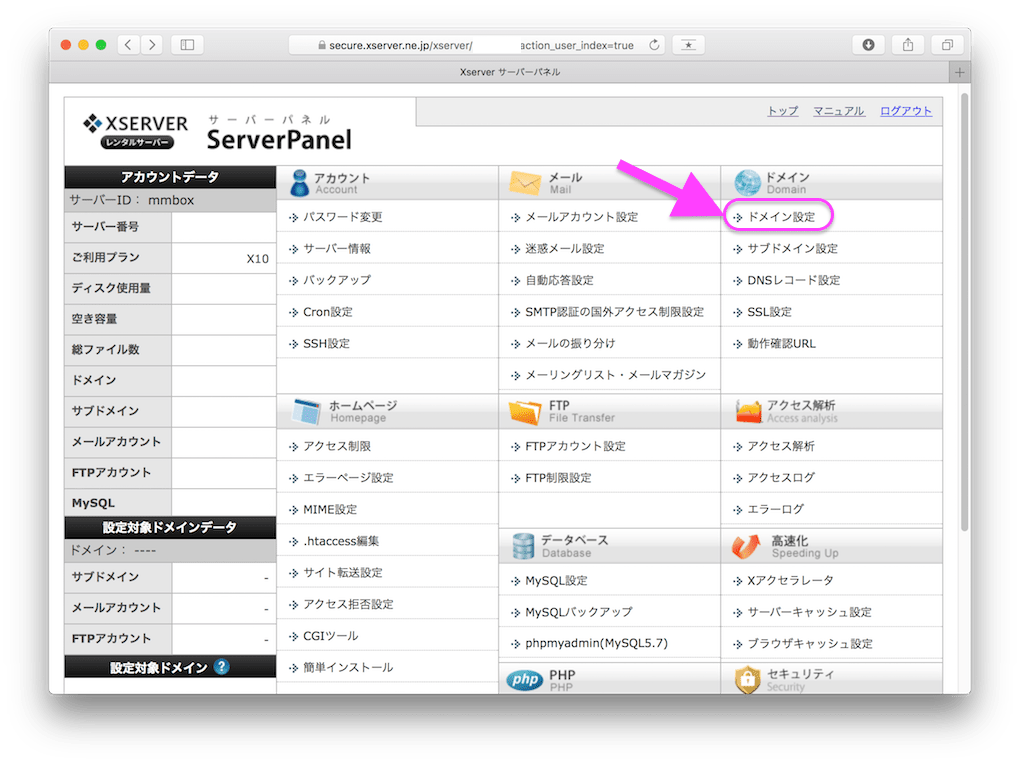Click the Security padlock icon

pos(747,680)
